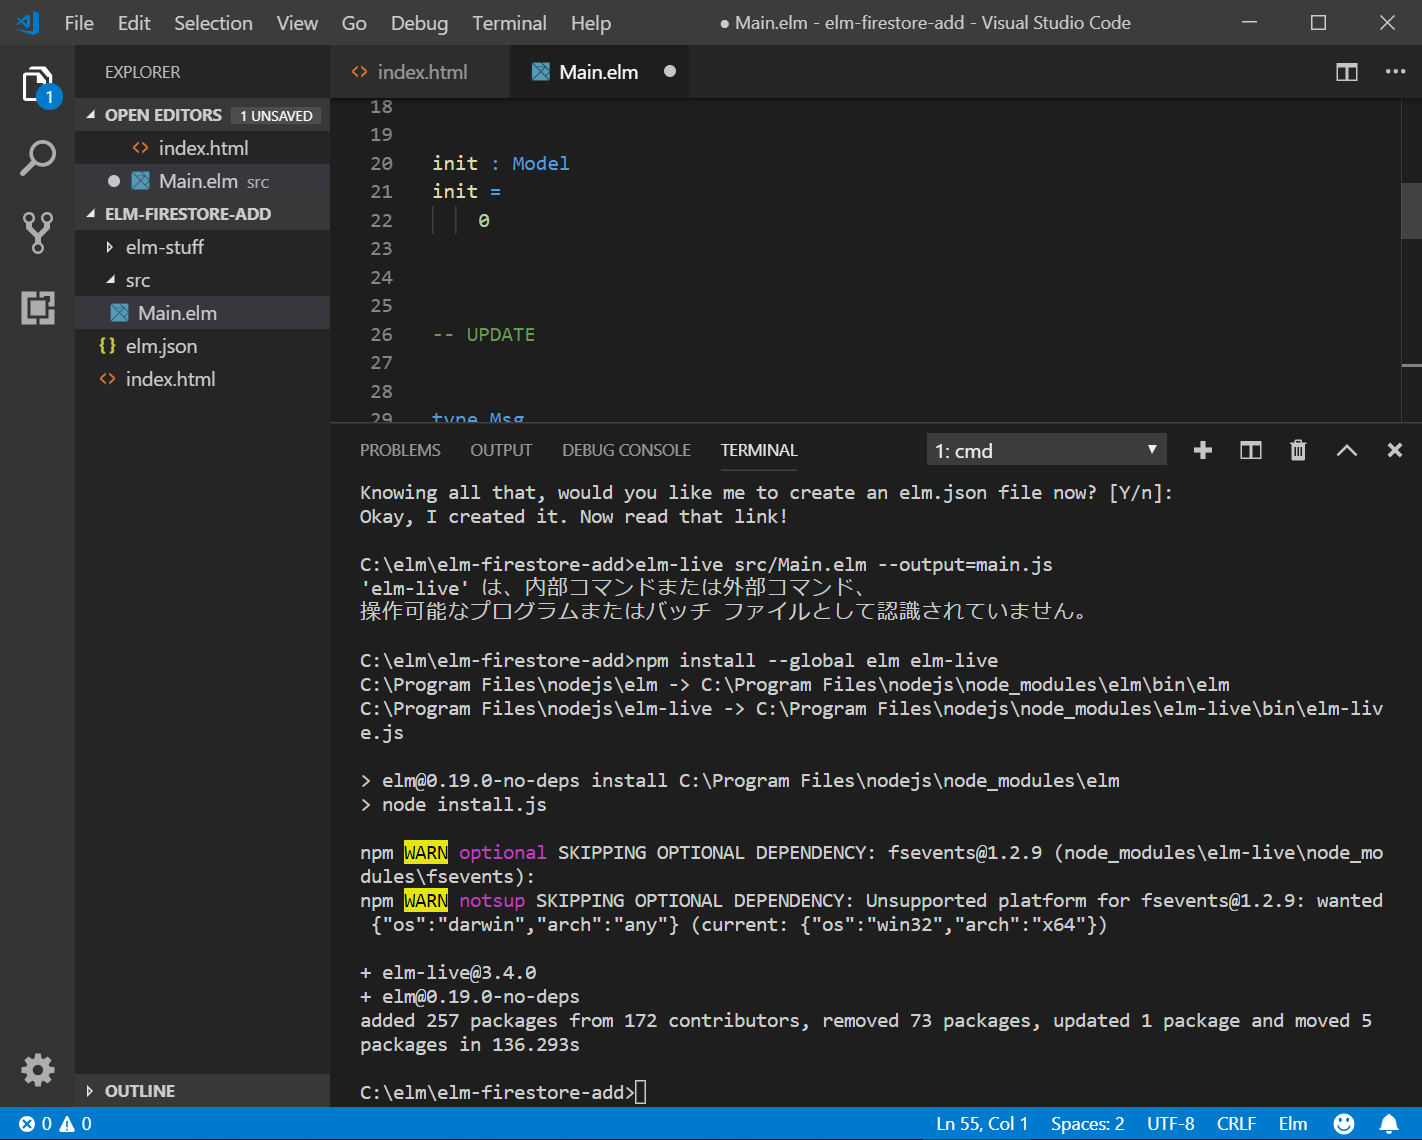
Task: Switch to the PROBLEMS panel tab
Action: 400,450
